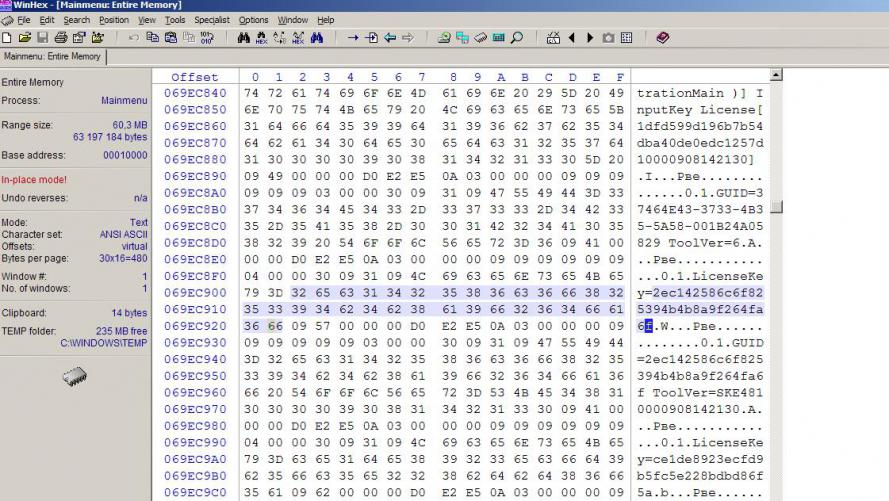The height and width of the screenshot is (501, 889).
Task: Click the Replace Text icon
Action: point(280,38)
